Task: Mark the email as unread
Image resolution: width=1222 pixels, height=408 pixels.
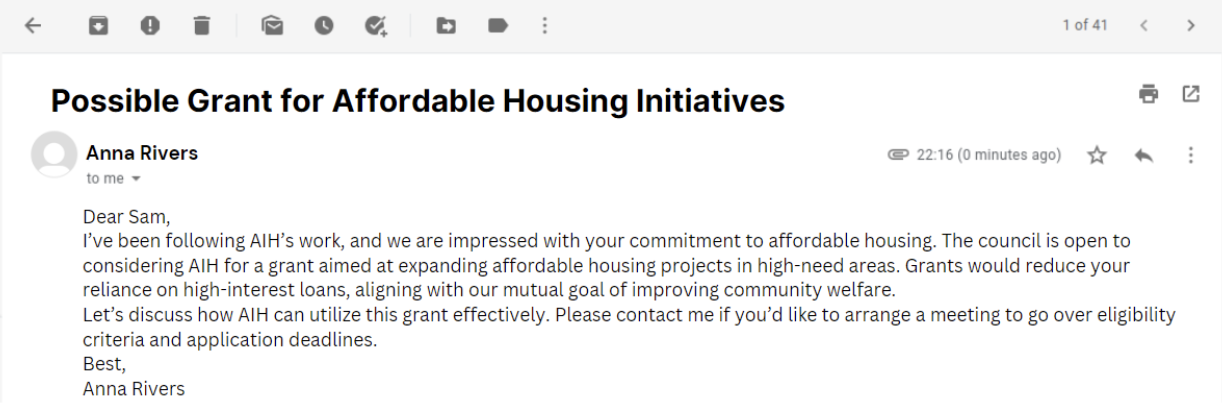Action: (272, 26)
